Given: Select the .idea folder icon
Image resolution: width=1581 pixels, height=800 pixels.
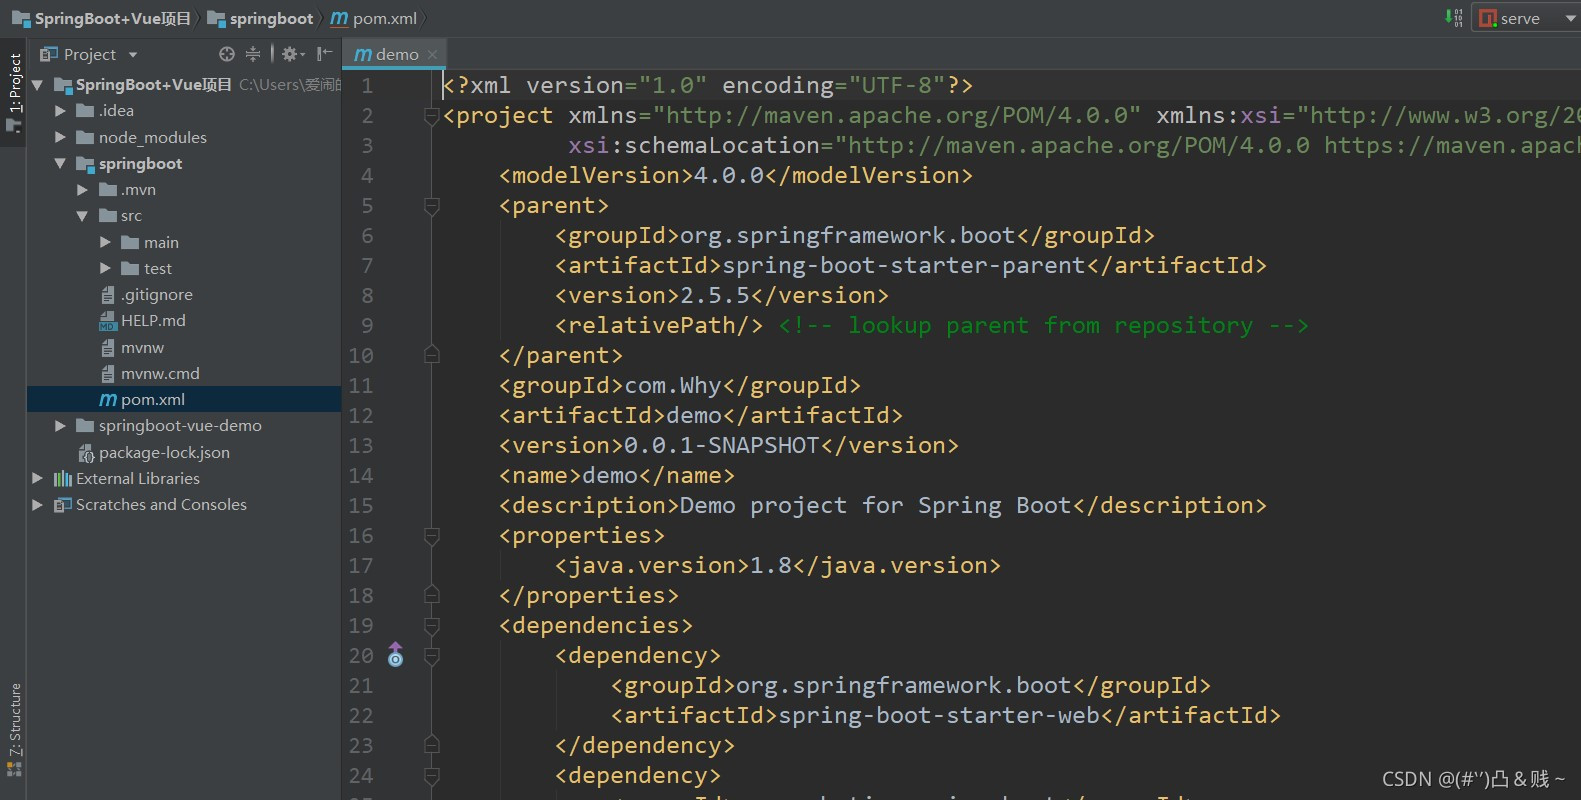Looking at the screenshot, I should pos(85,111).
